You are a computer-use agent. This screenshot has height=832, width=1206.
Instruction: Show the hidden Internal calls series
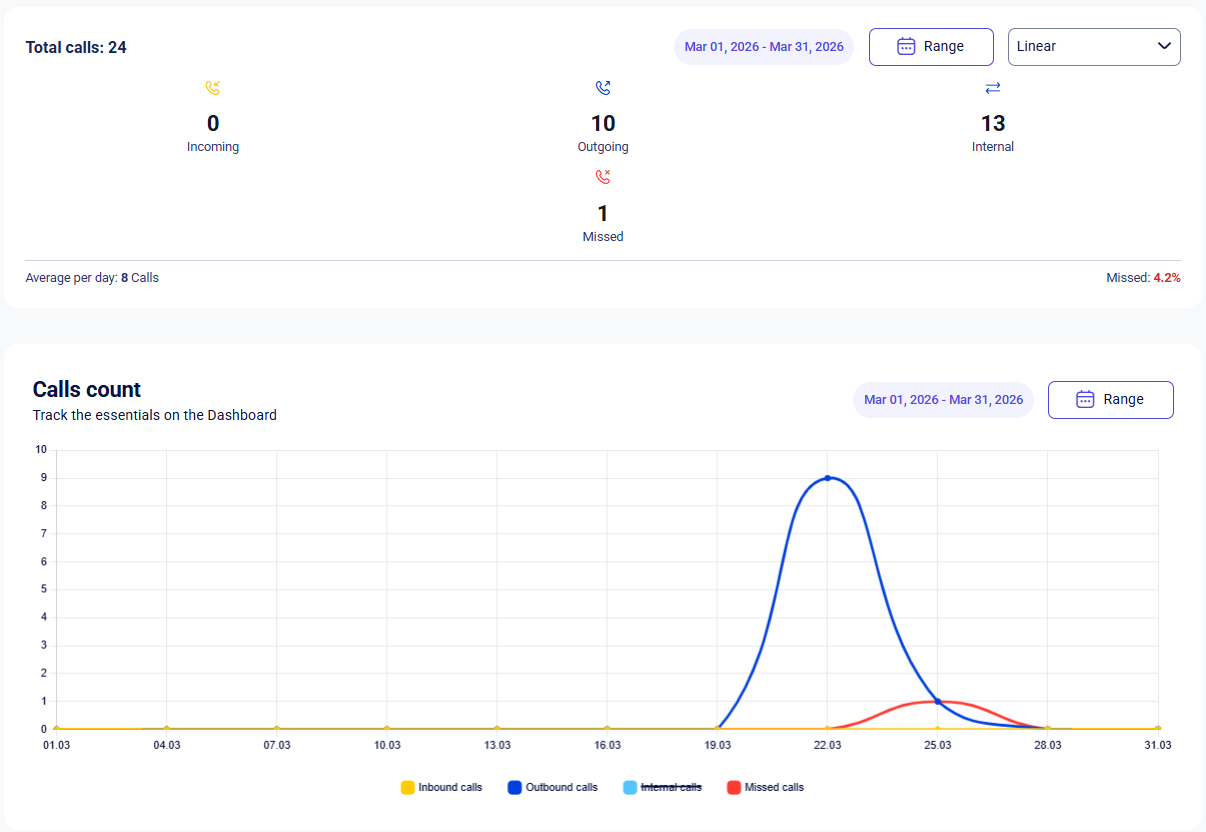(662, 787)
